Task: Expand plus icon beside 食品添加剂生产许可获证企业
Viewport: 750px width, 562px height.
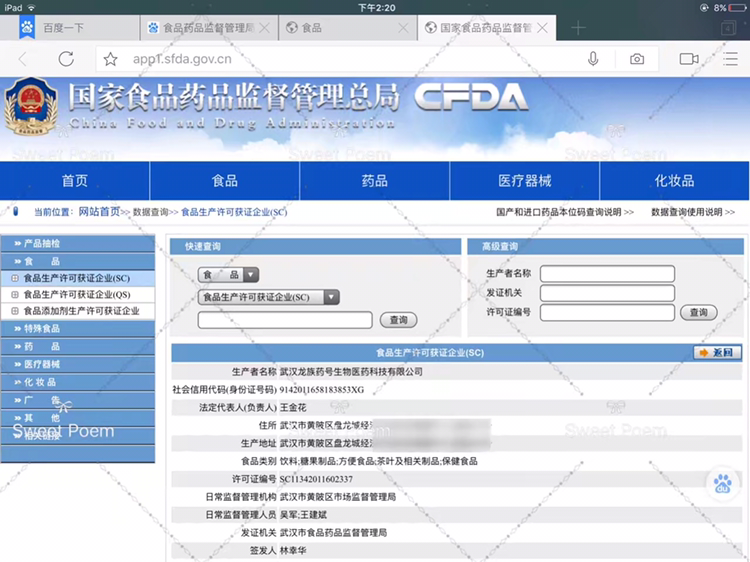Action: point(15,311)
